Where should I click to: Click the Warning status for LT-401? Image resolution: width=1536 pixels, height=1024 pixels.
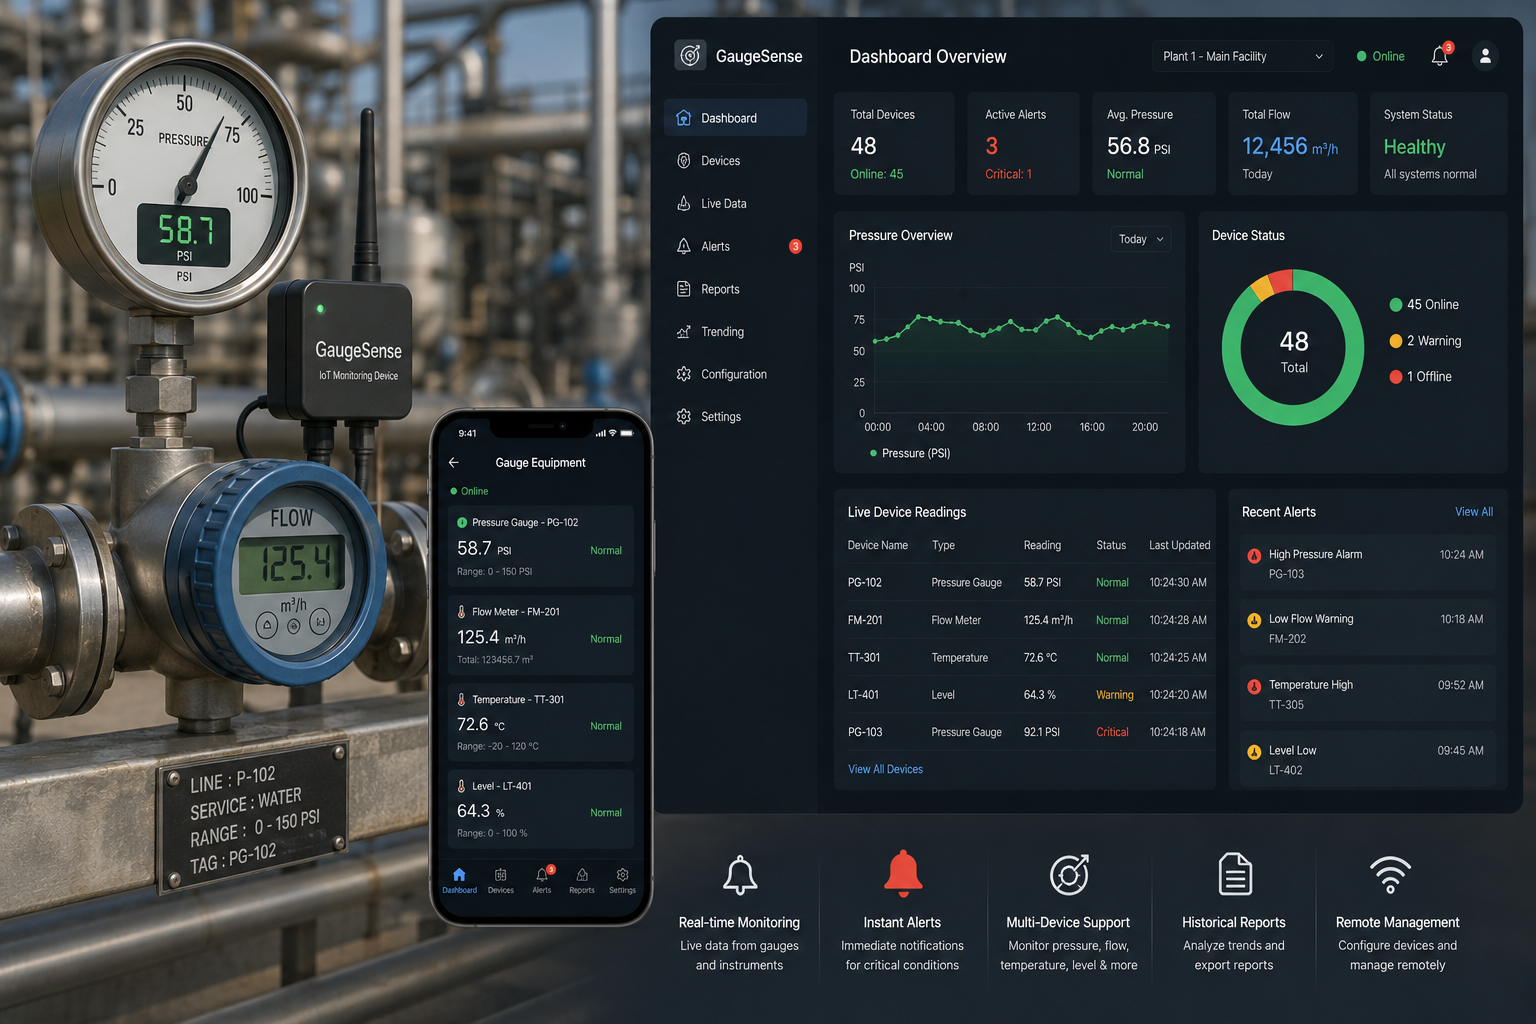click(x=1114, y=695)
